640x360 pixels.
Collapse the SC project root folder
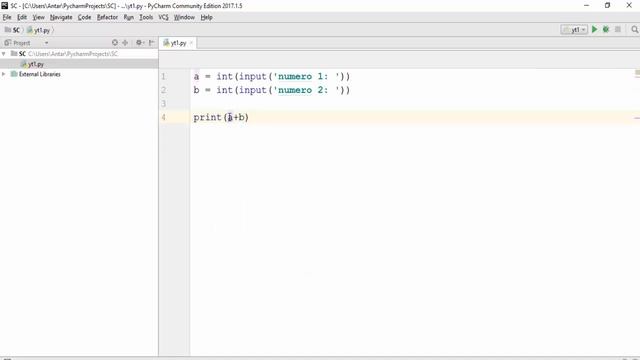tap(4, 53)
